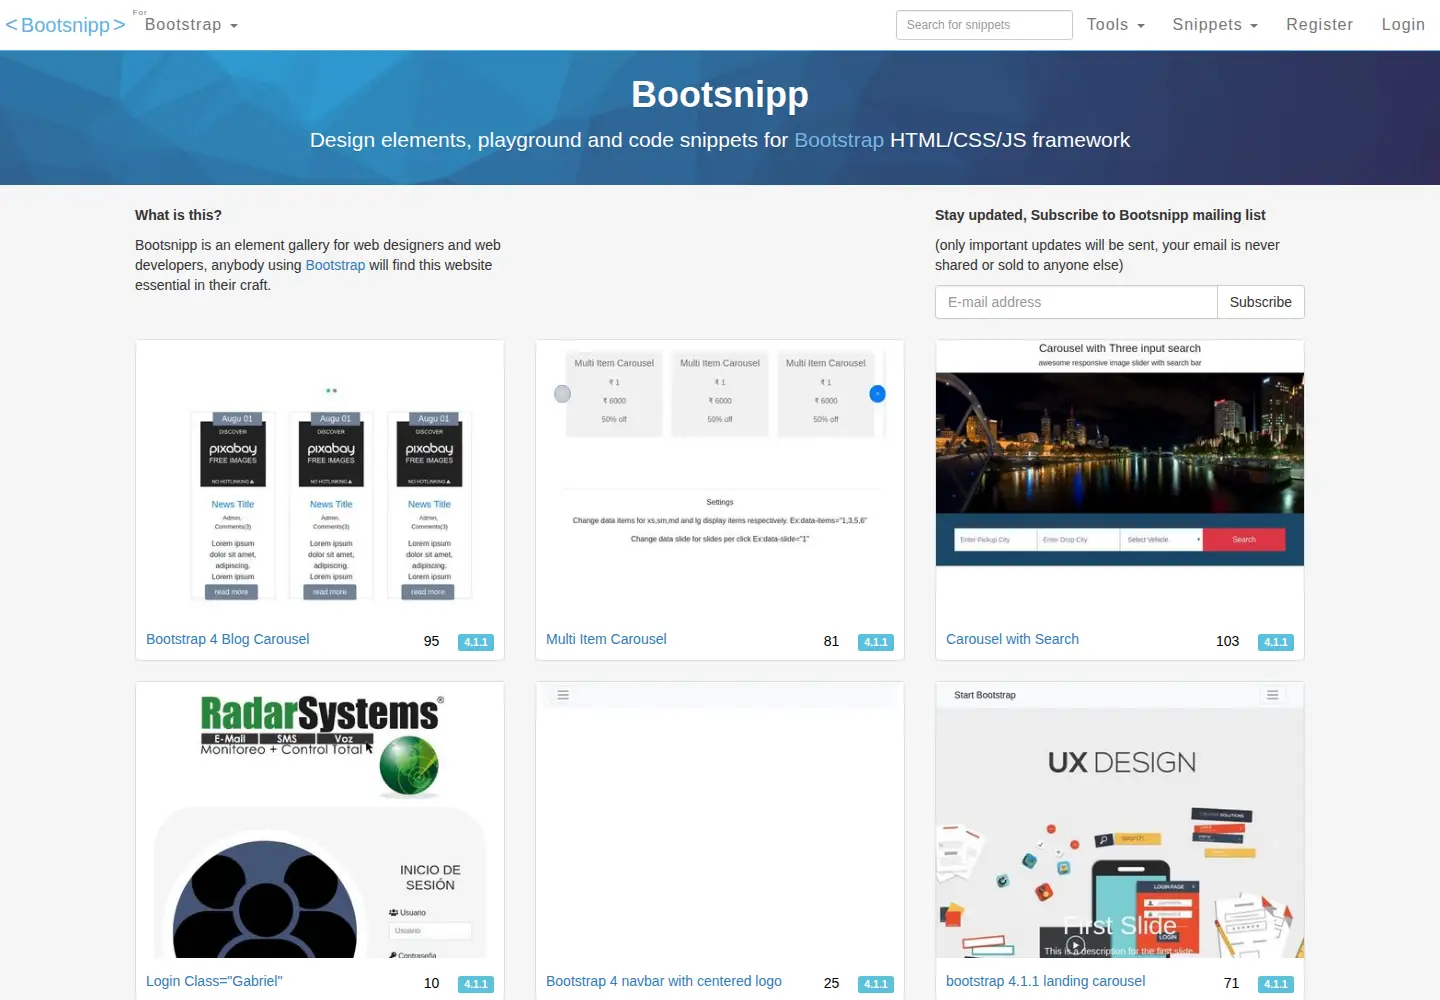The image size is (1440, 1000).
Task: Click the blue next arrow in Multi Item Carousel preview
Action: coord(877,394)
